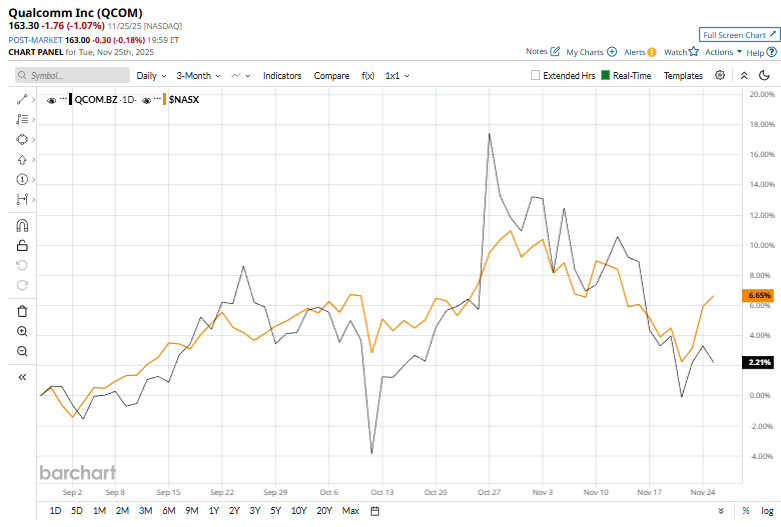Open $NASX series options dots
Viewport: 781px width, 527px height.
(x=157, y=99)
